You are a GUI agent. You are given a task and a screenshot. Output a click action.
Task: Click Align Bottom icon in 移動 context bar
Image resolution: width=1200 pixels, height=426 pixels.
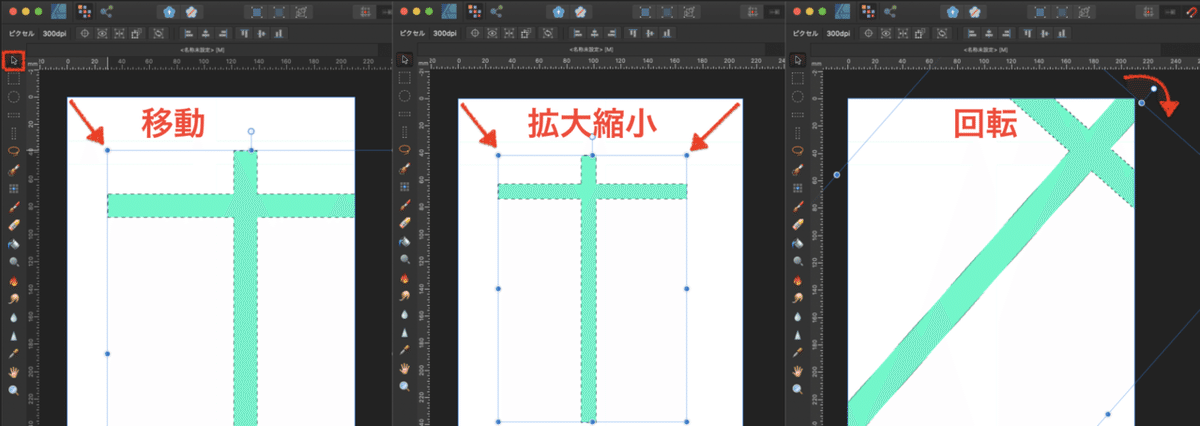278,33
